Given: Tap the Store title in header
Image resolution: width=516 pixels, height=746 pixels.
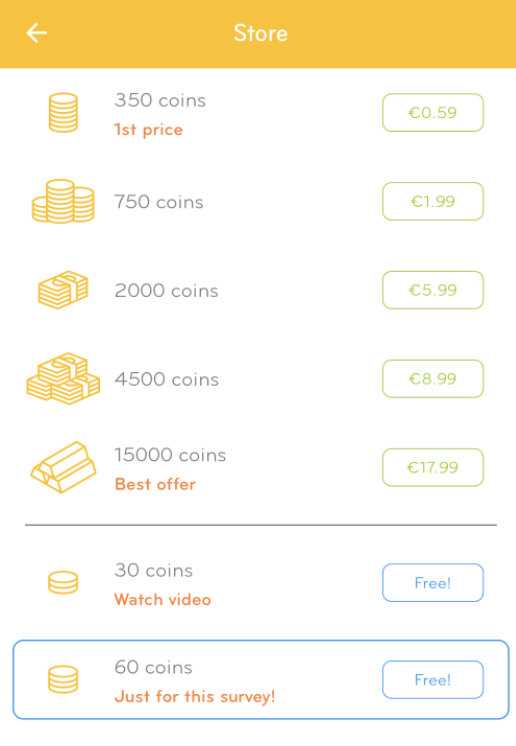Looking at the screenshot, I should point(261,33).
